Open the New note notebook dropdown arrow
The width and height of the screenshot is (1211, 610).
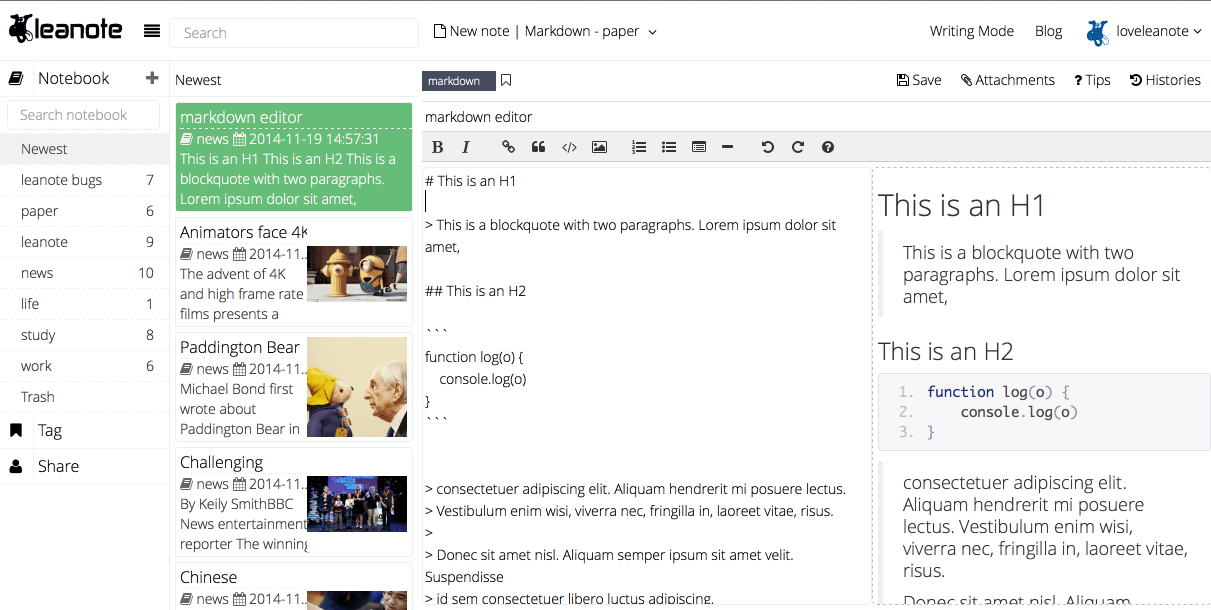[x=653, y=32]
